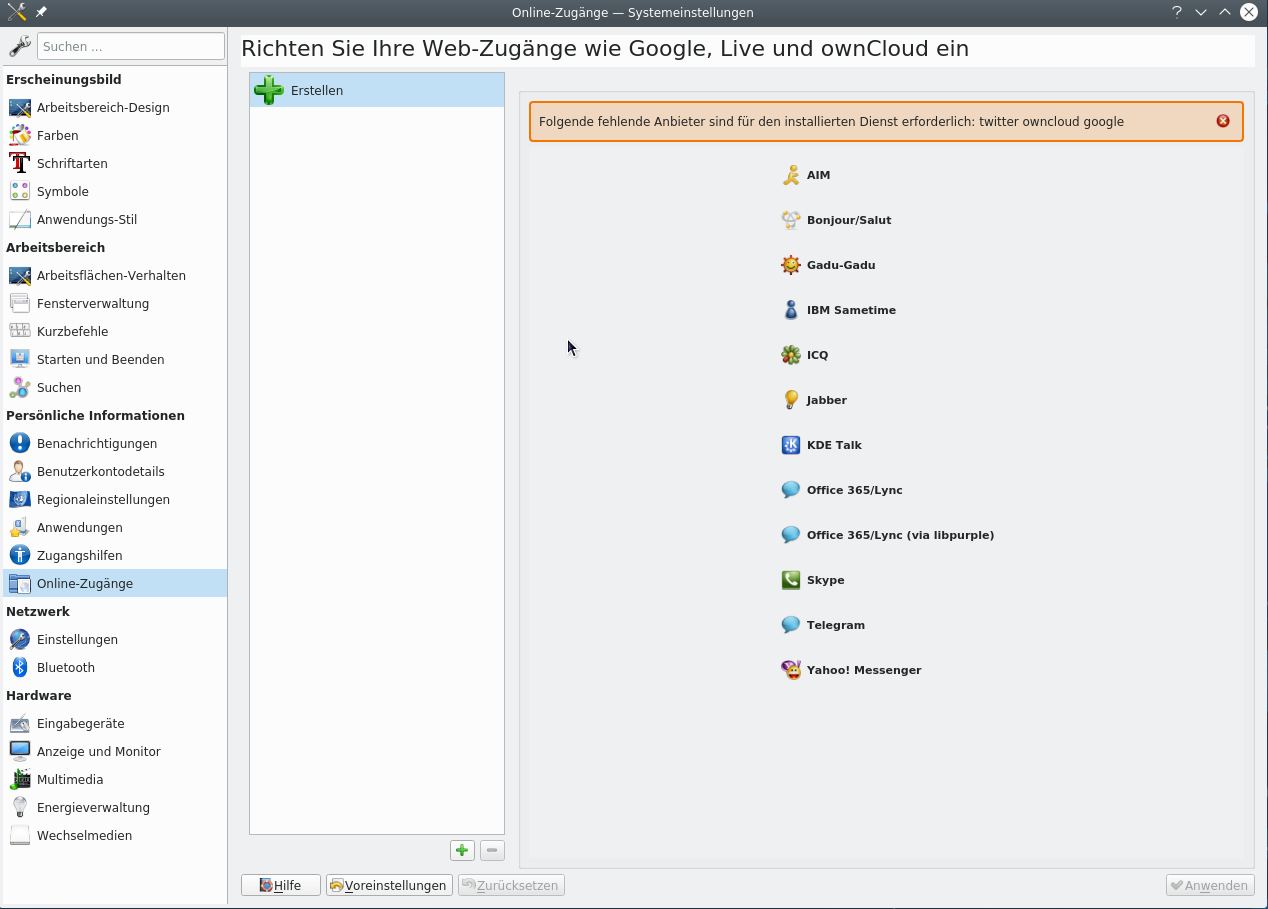1268x909 pixels.
Task: Click the pin icon in title bar
Action: tap(41, 12)
